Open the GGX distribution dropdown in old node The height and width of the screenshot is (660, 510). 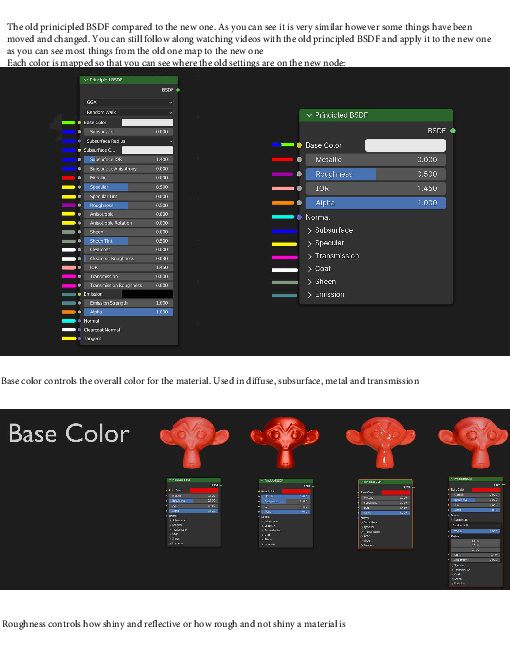[128, 102]
